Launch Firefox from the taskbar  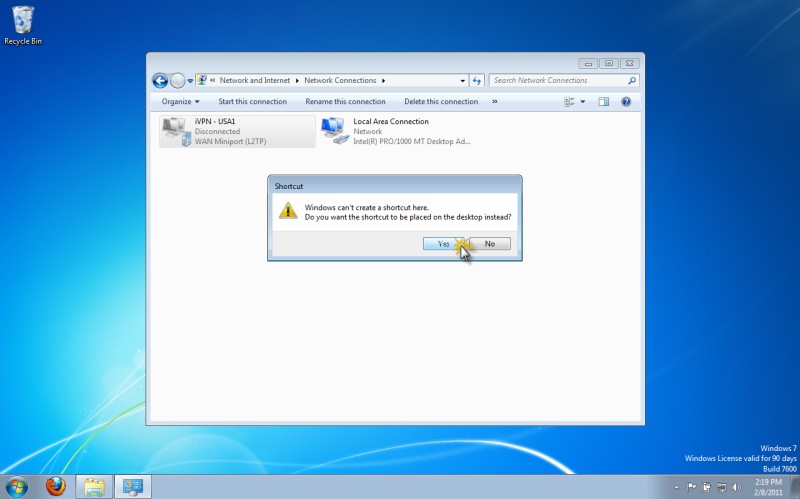[56, 486]
